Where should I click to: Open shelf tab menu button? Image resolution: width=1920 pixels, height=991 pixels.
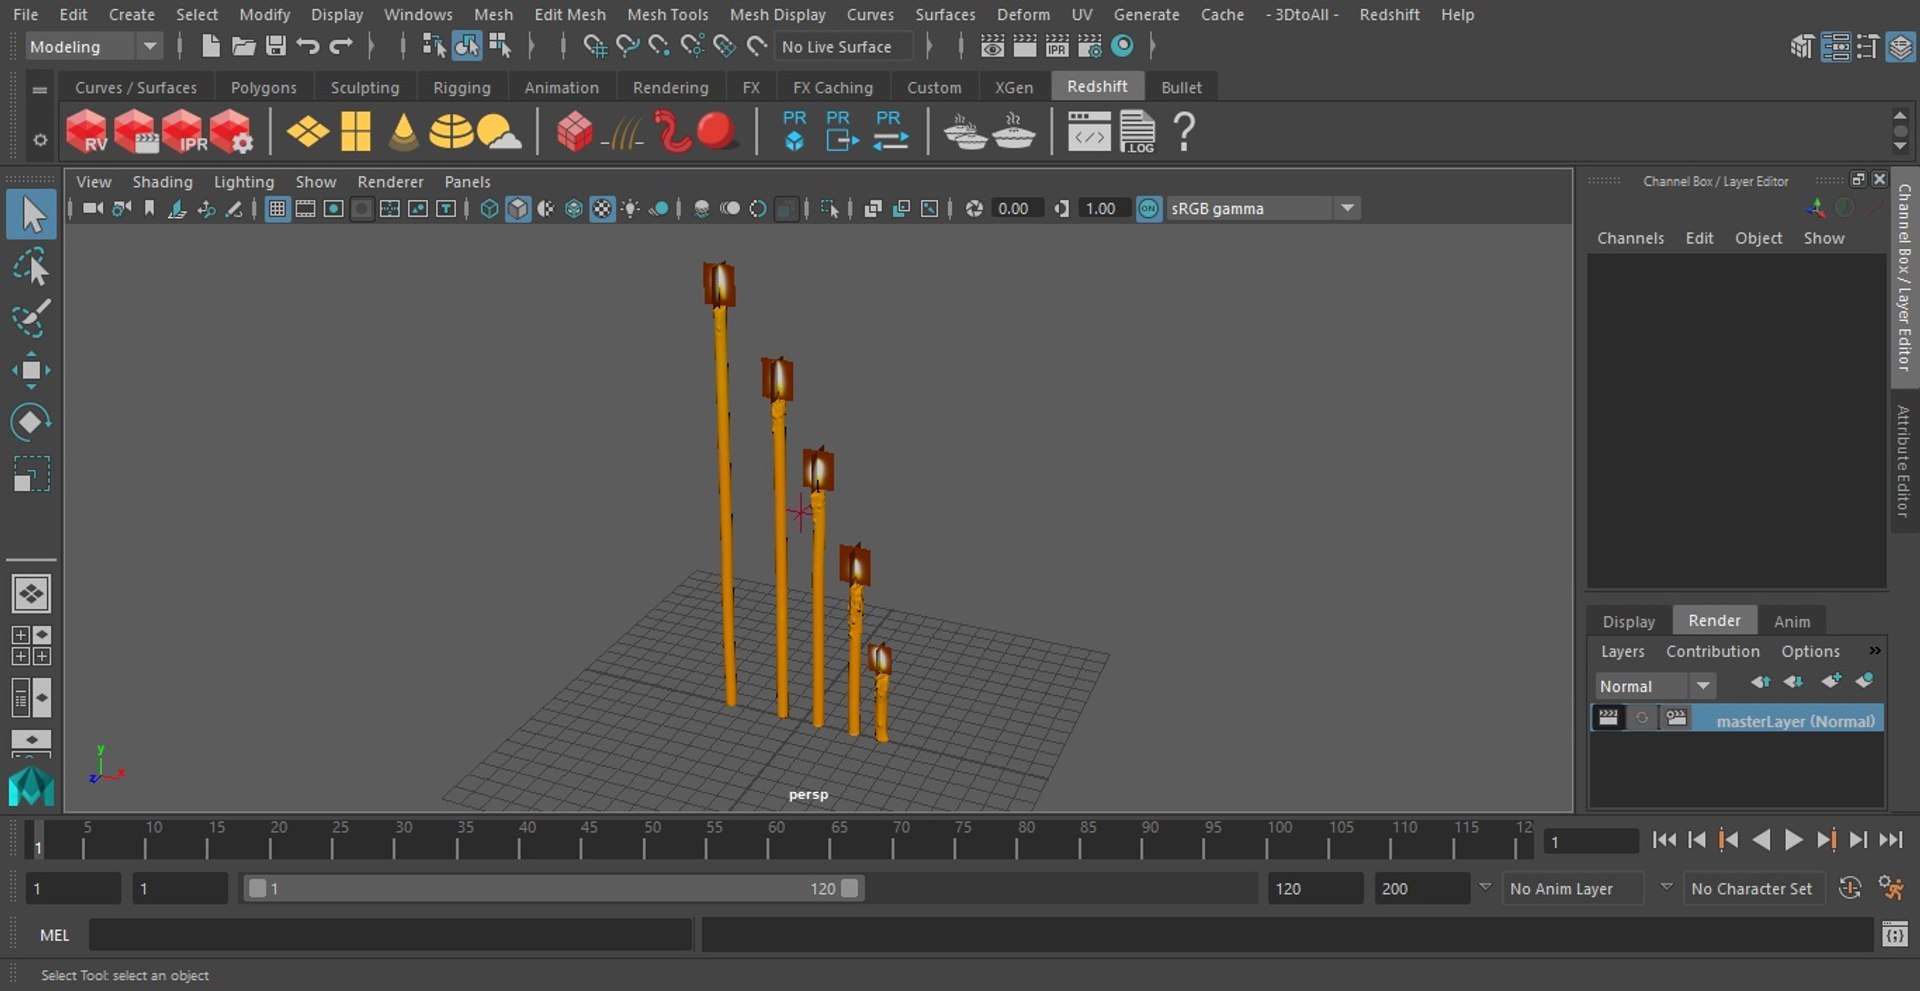point(40,89)
